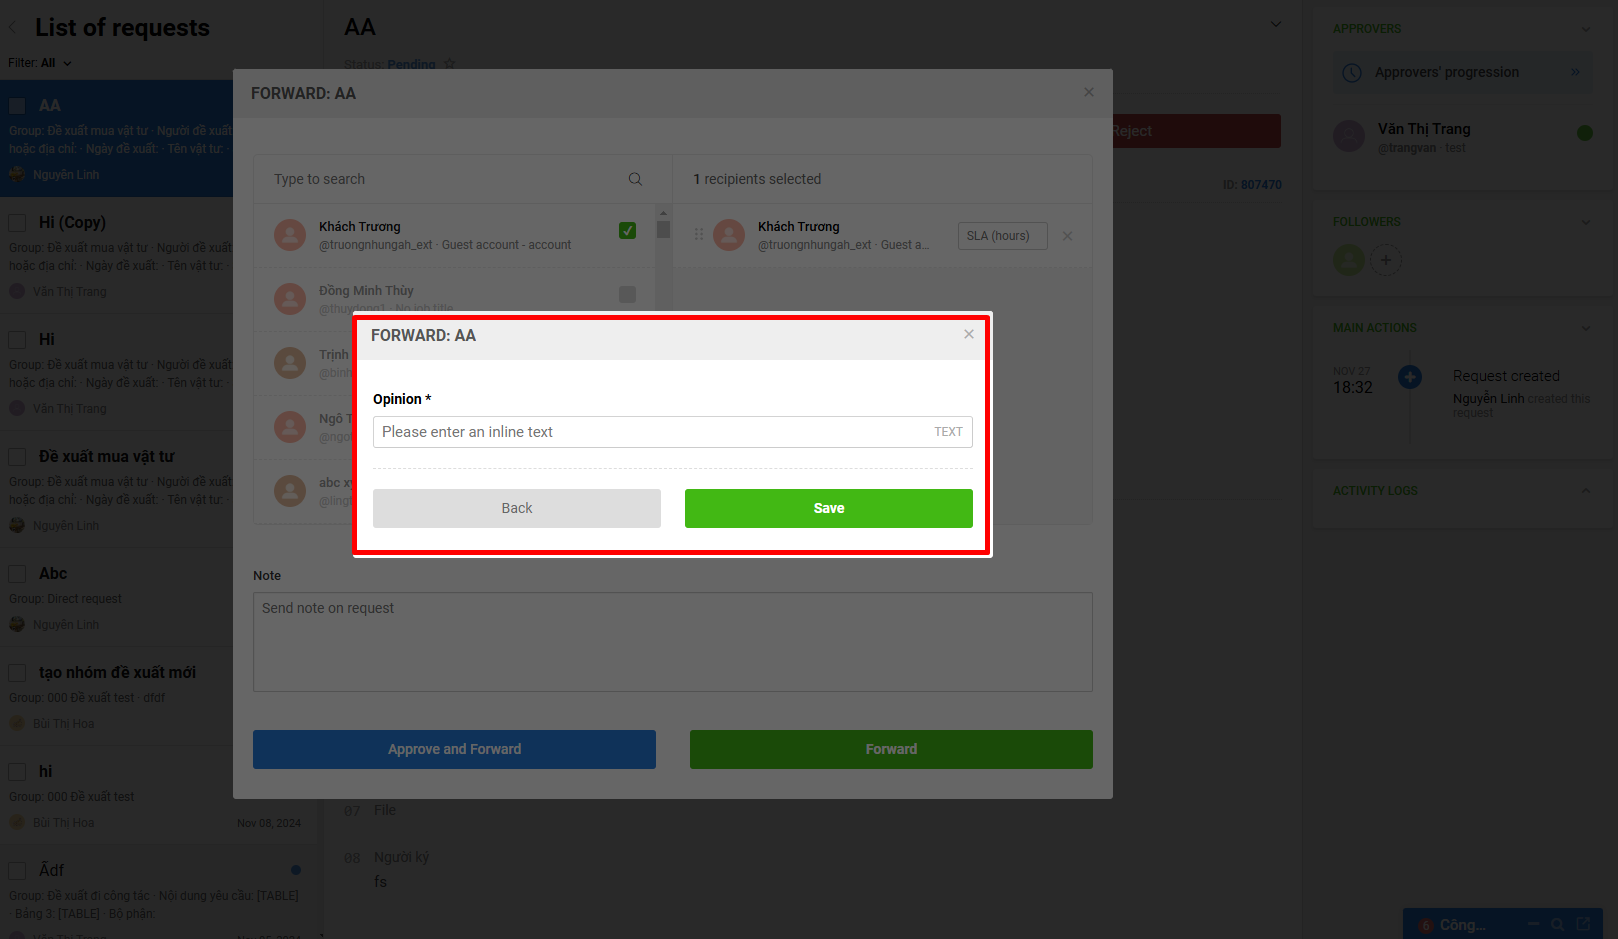The width and height of the screenshot is (1618, 939).
Task: Tick the Abc request checkbox
Action: [x=17, y=574]
